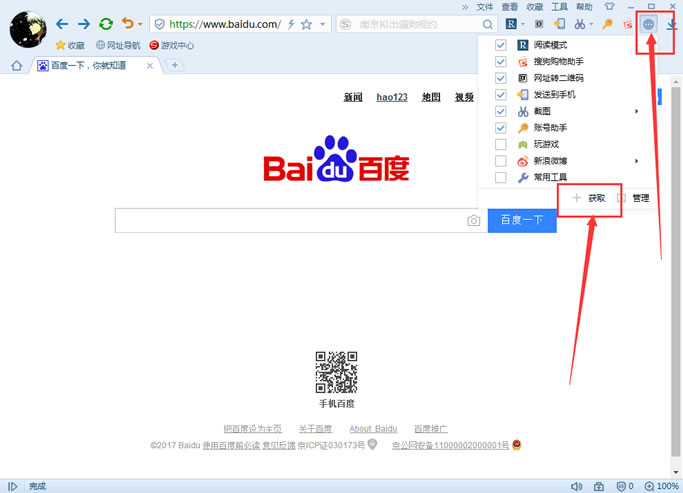Open the 工具 menu
683x493 pixels.
pos(560,7)
